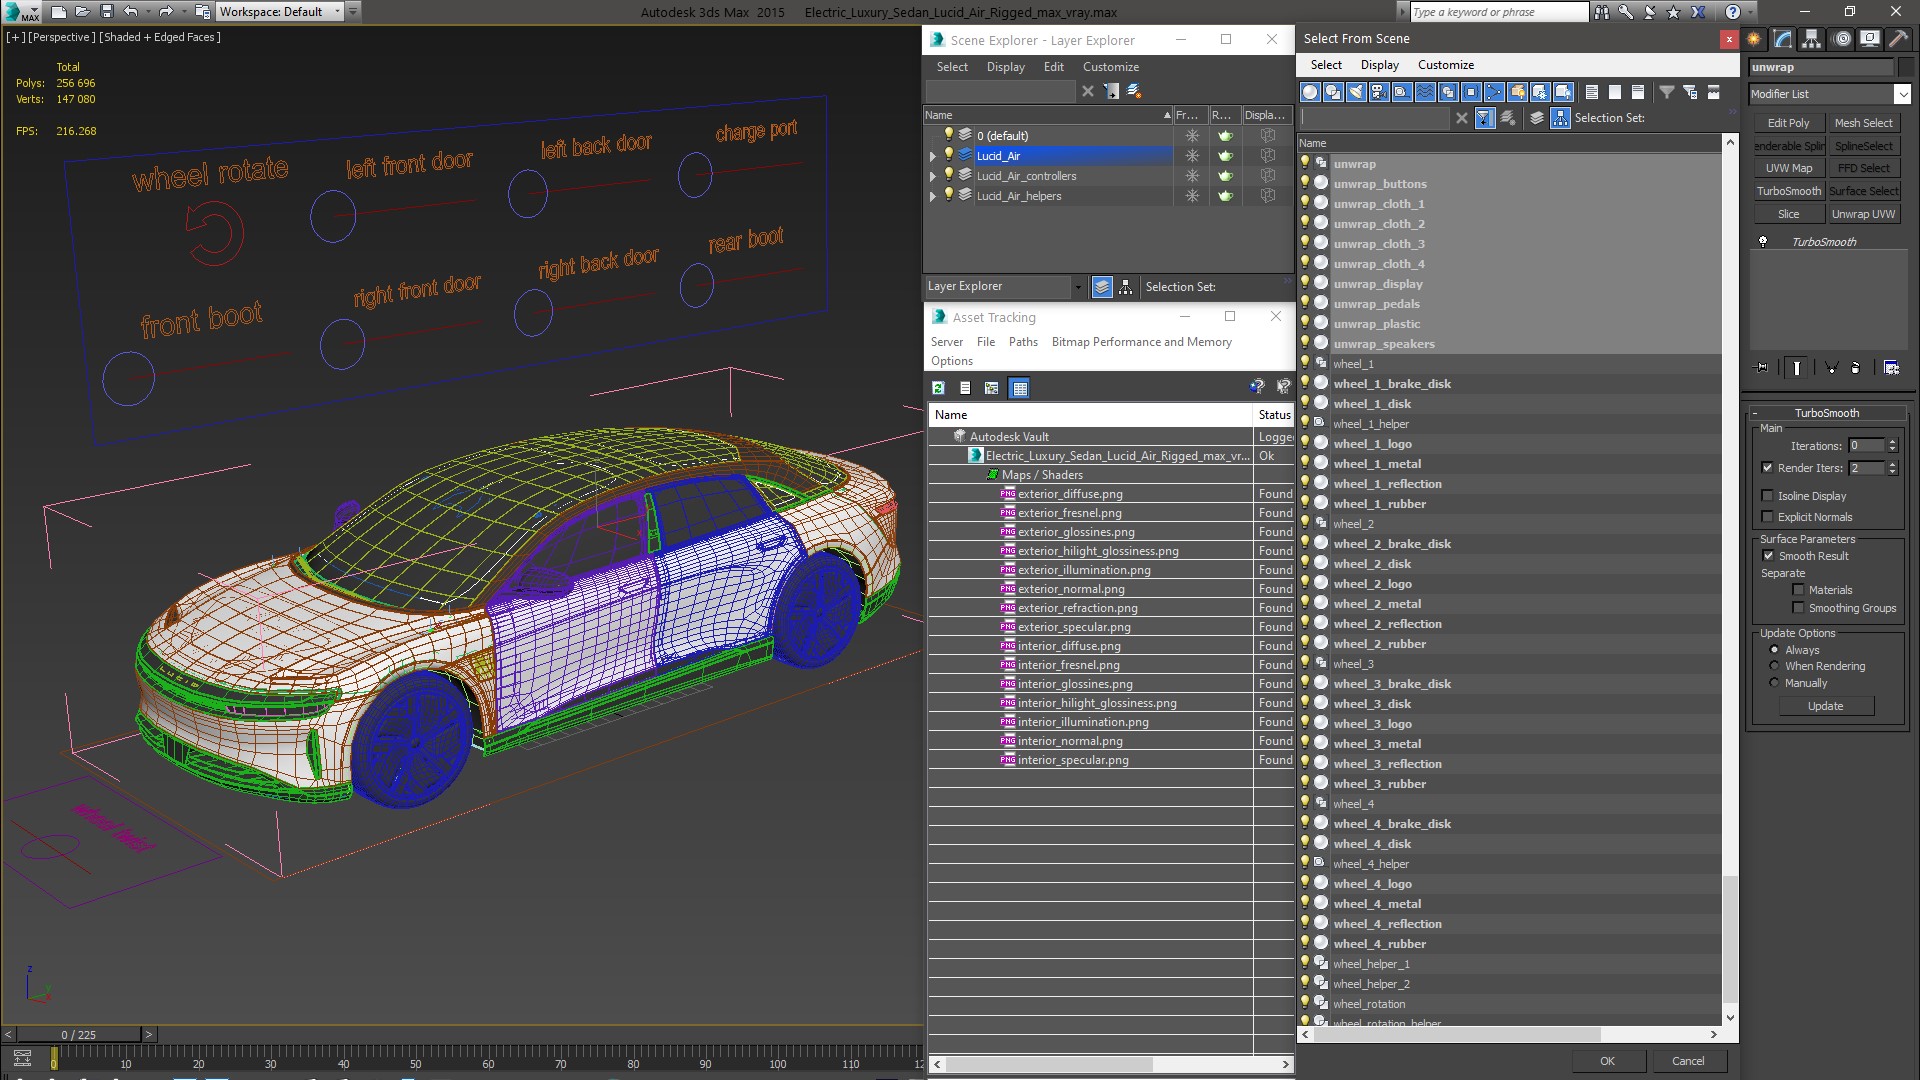Expand the Lucid_Air_helpers layer
The width and height of the screenshot is (1920, 1080).
coord(933,196)
